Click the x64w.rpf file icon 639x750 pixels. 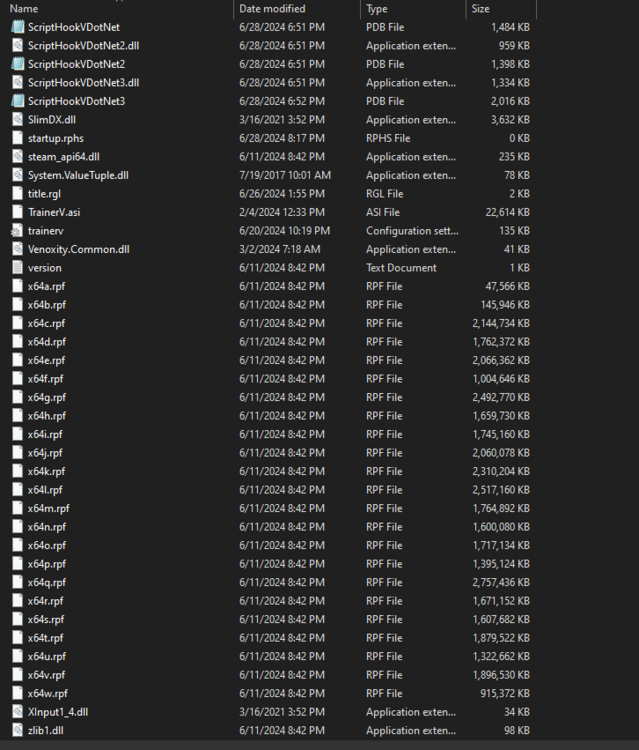point(18,694)
